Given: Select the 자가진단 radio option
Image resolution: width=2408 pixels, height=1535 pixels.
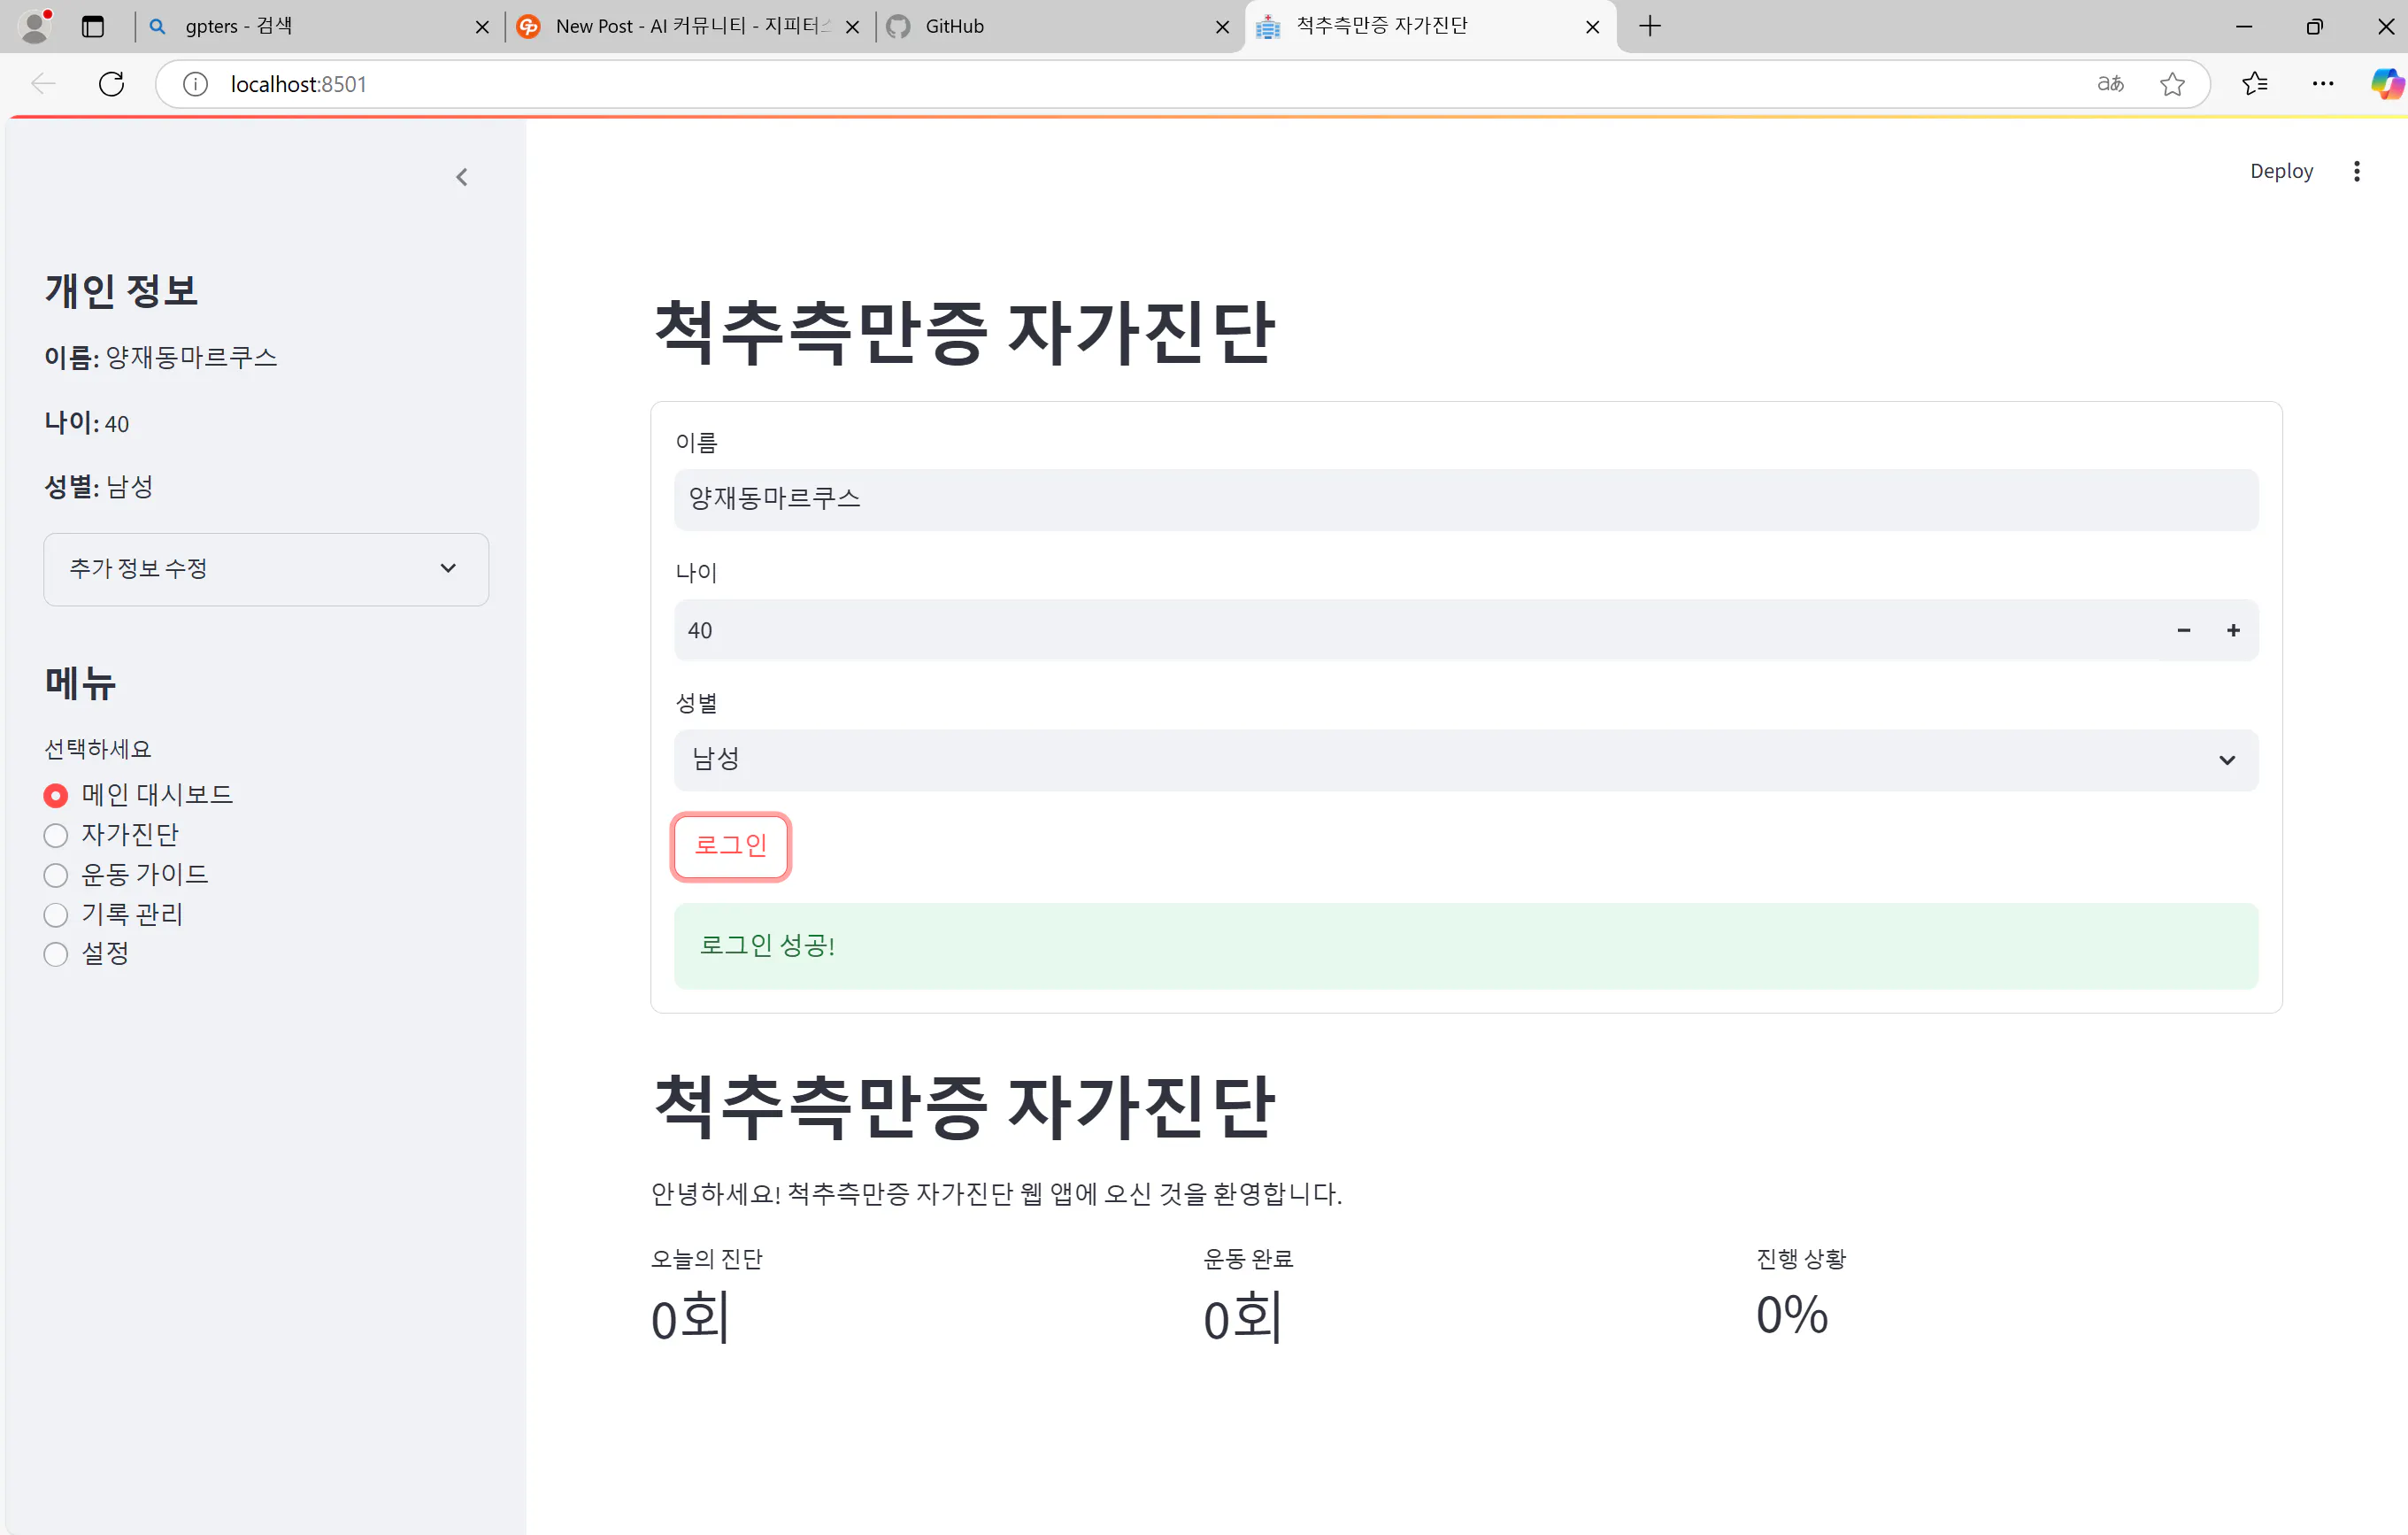Looking at the screenshot, I should point(55,835).
